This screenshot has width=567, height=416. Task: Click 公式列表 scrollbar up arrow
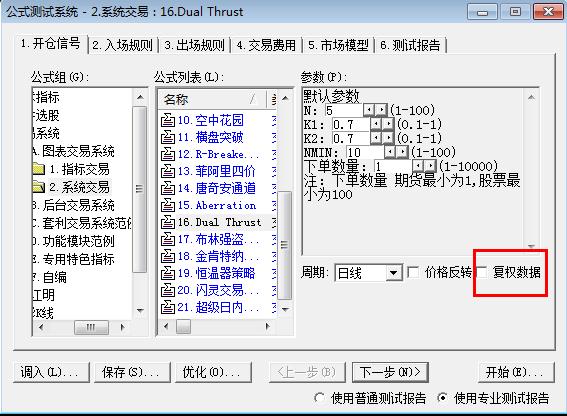point(285,98)
